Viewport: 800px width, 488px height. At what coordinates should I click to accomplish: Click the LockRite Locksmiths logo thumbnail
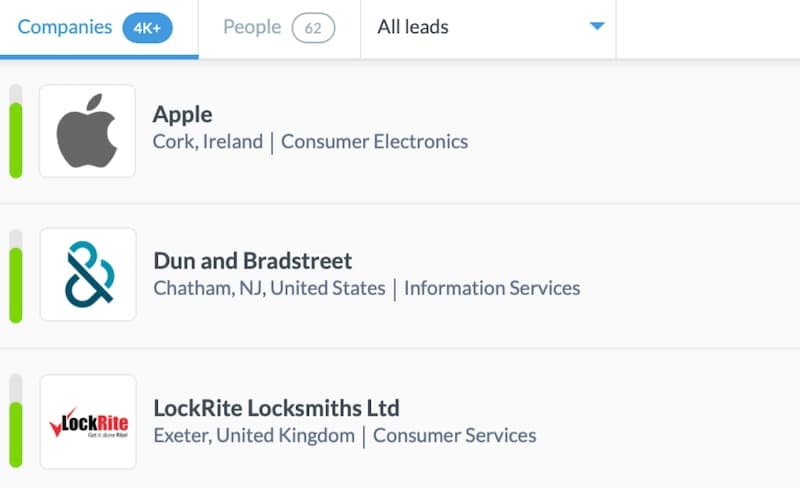(88, 421)
